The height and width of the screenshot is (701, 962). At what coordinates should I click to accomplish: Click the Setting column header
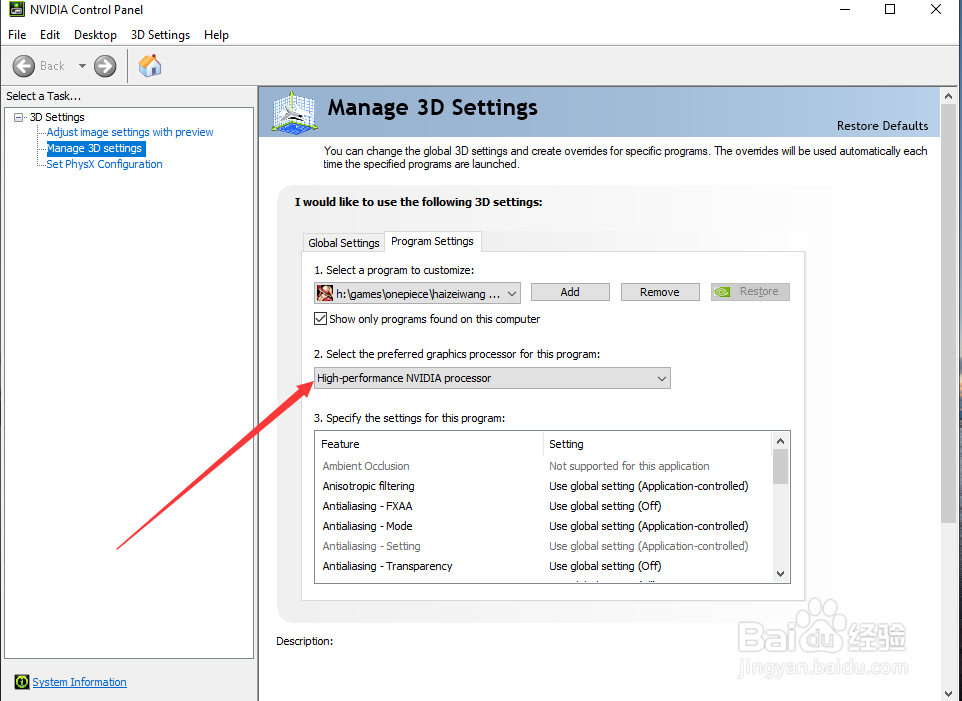[x=657, y=444]
